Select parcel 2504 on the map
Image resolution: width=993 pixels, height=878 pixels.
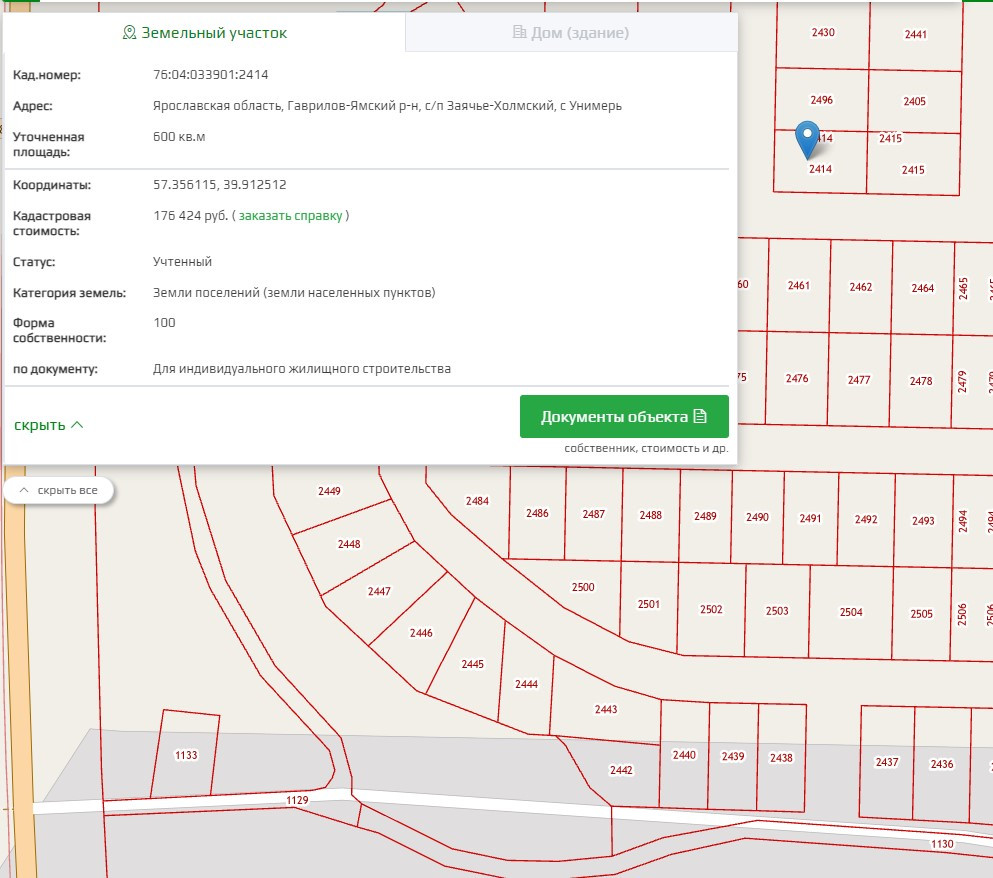tap(850, 612)
